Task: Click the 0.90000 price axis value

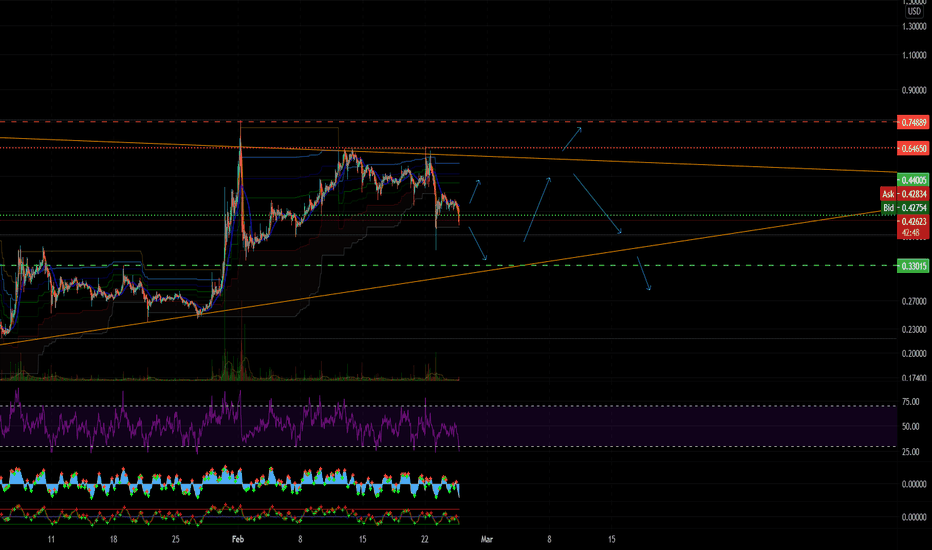Action: [x=914, y=90]
